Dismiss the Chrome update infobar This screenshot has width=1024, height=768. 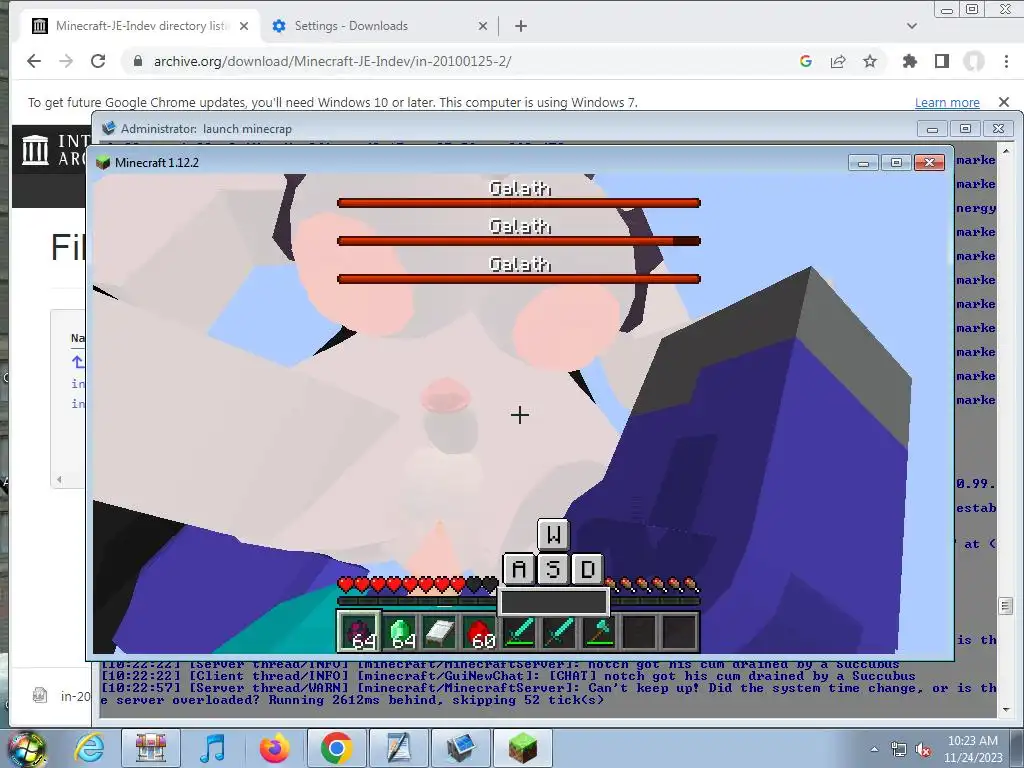pyautogui.click(x=1004, y=102)
